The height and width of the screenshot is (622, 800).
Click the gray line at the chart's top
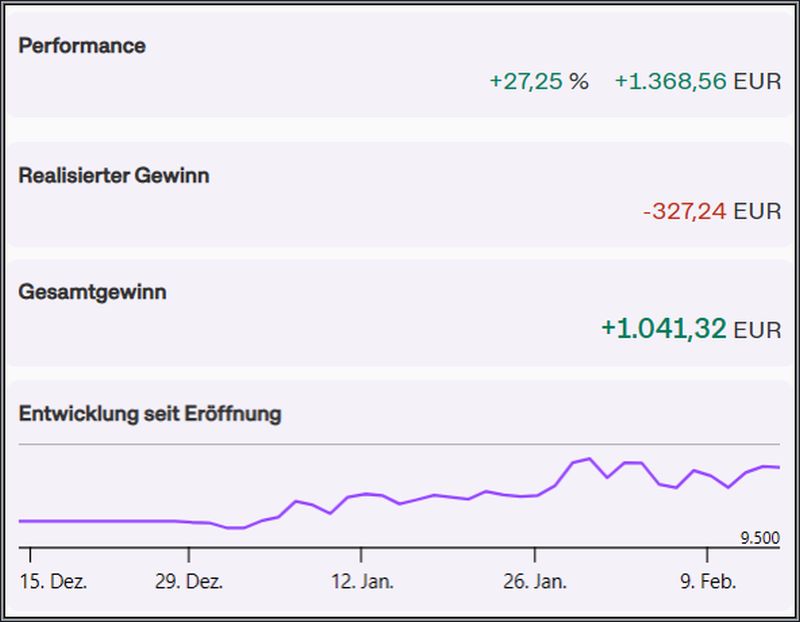[x=400, y=444]
